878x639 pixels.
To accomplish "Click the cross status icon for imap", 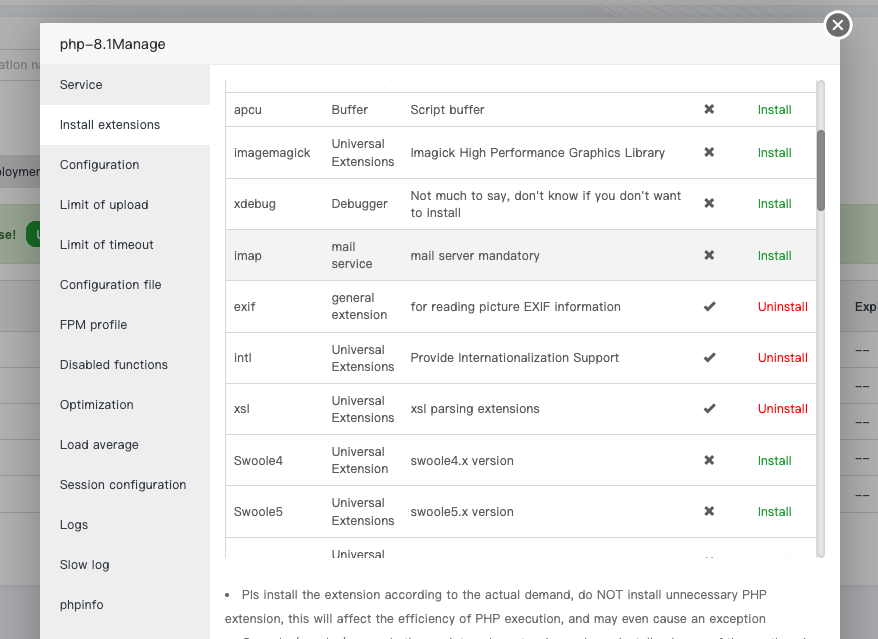I will click(709, 255).
